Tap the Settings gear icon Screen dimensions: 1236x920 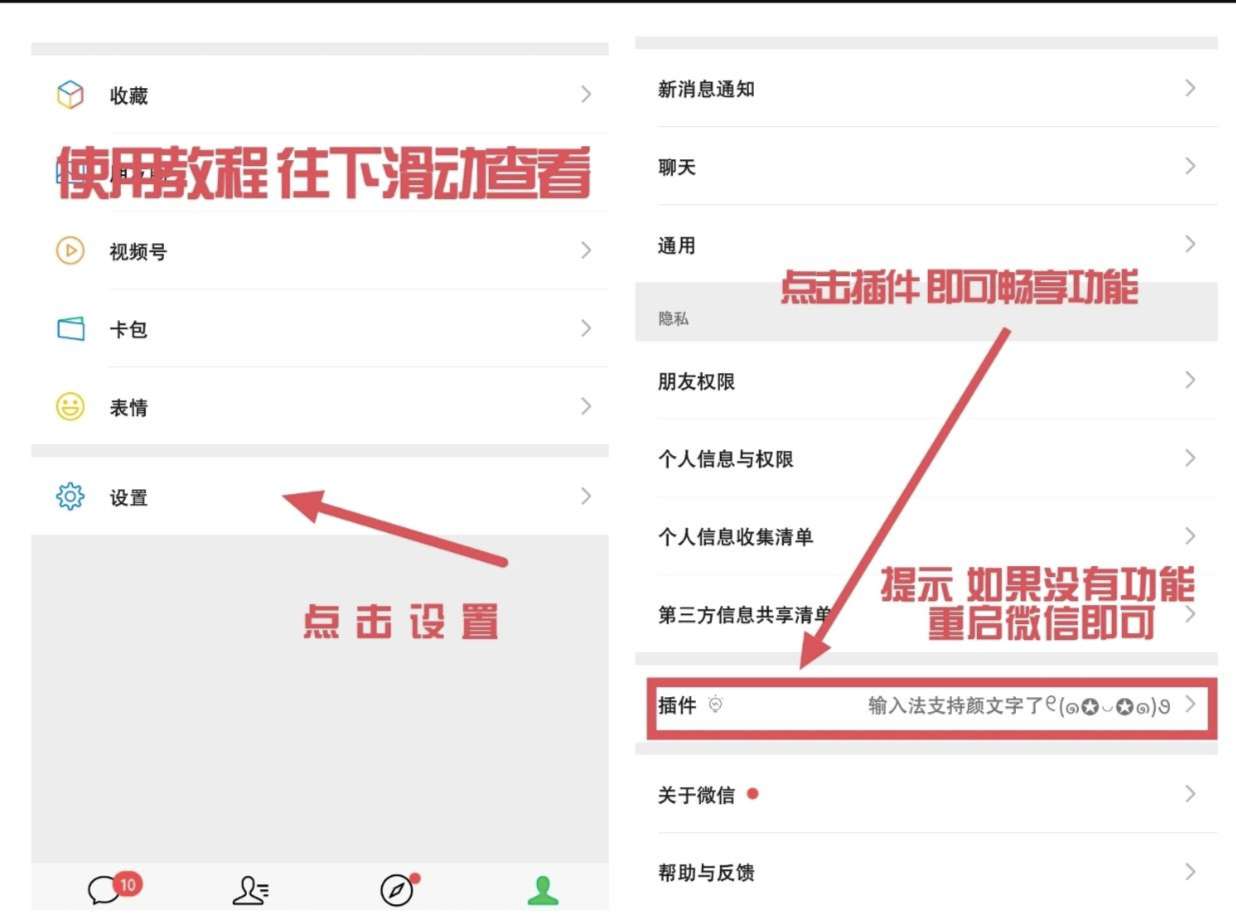pos(70,497)
